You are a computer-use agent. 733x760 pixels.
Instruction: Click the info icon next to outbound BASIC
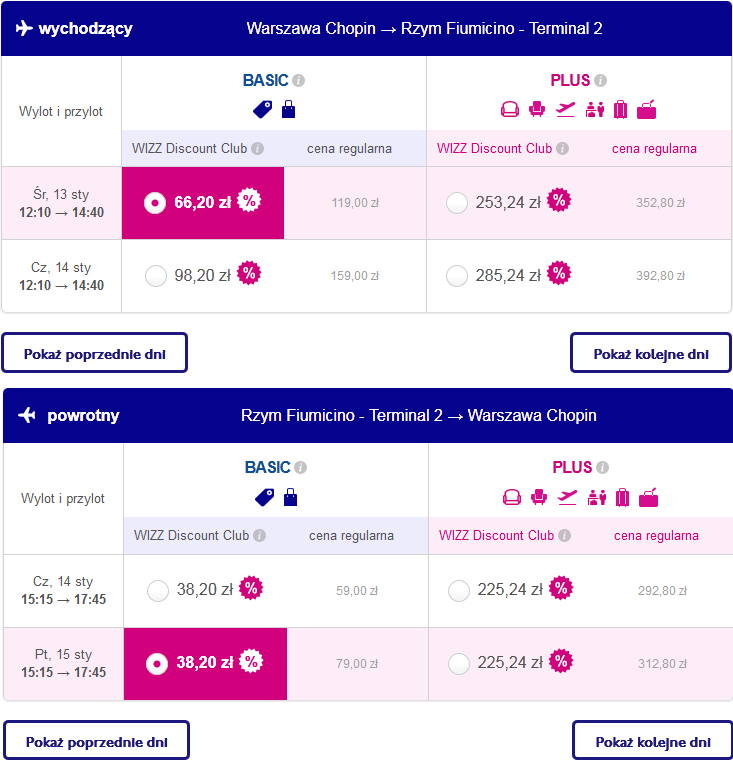[299, 80]
